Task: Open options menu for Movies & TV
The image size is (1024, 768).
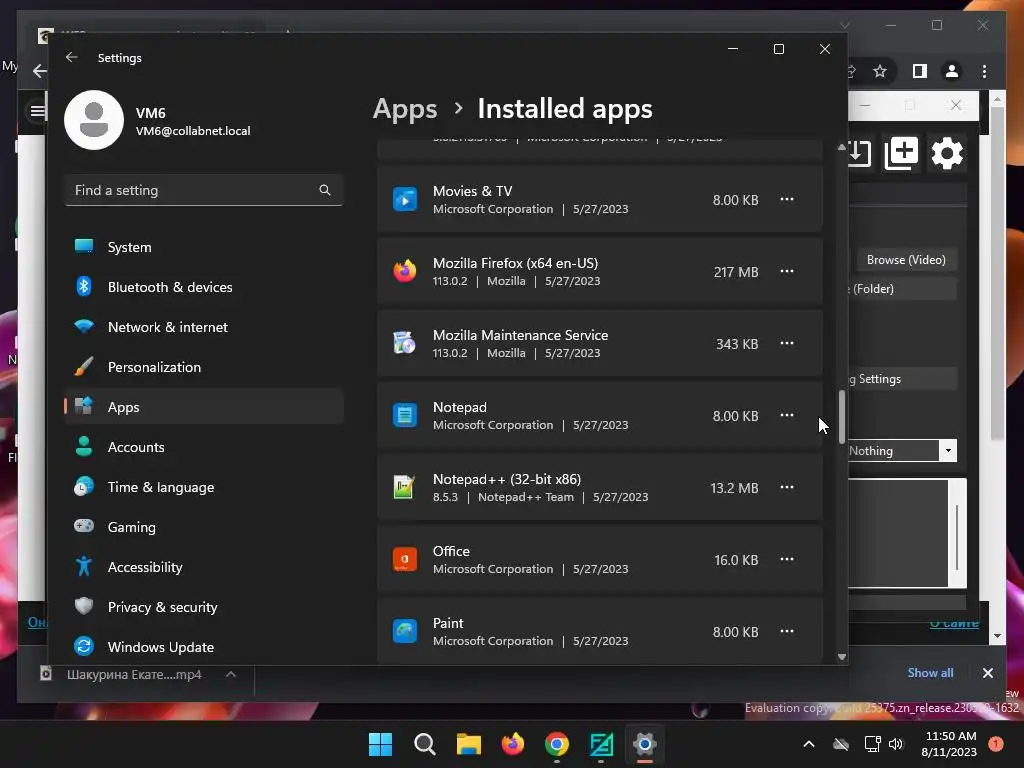Action: [786, 199]
